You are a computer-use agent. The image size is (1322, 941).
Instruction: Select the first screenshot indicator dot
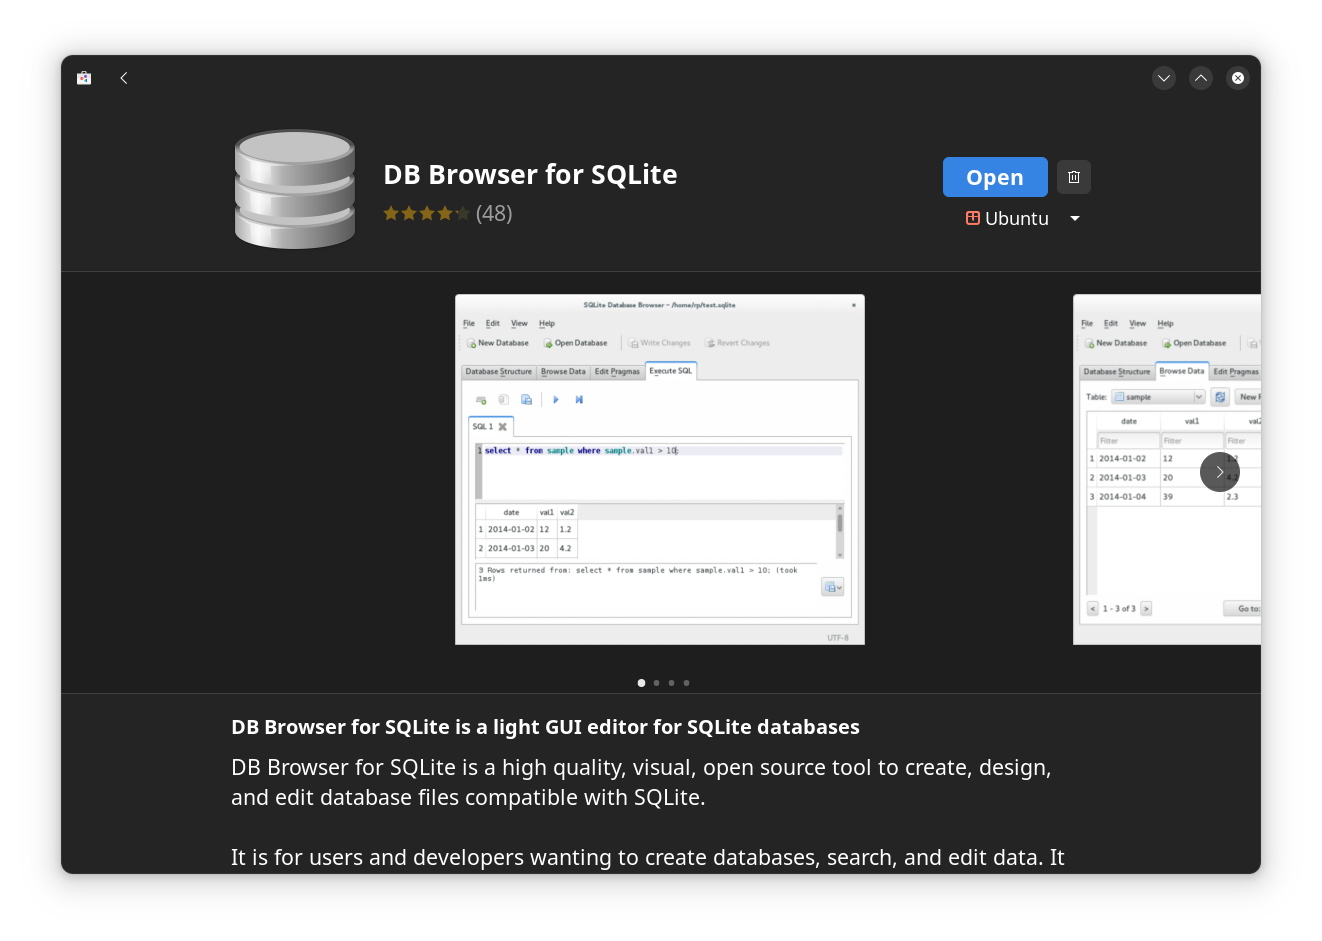pyautogui.click(x=641, y=683)
